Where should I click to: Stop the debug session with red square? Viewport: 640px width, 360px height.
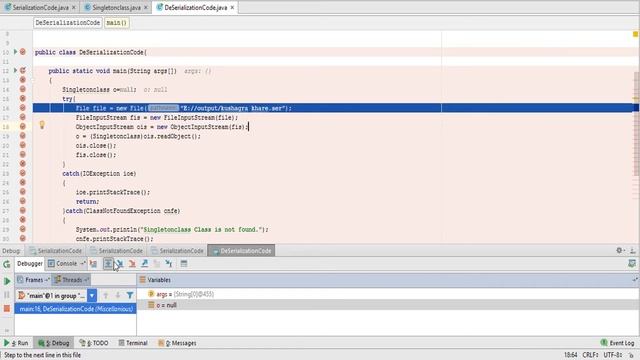click(x=7, y=309)
